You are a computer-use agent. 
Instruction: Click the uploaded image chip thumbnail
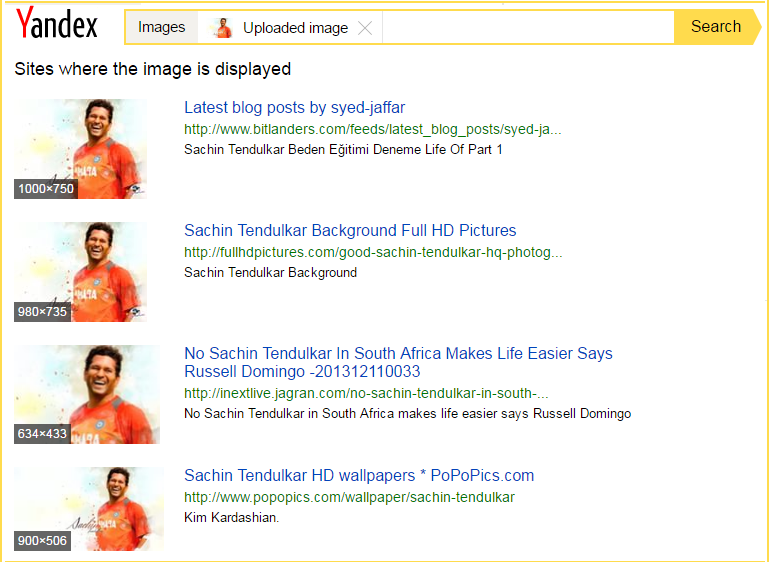(222, 28)
